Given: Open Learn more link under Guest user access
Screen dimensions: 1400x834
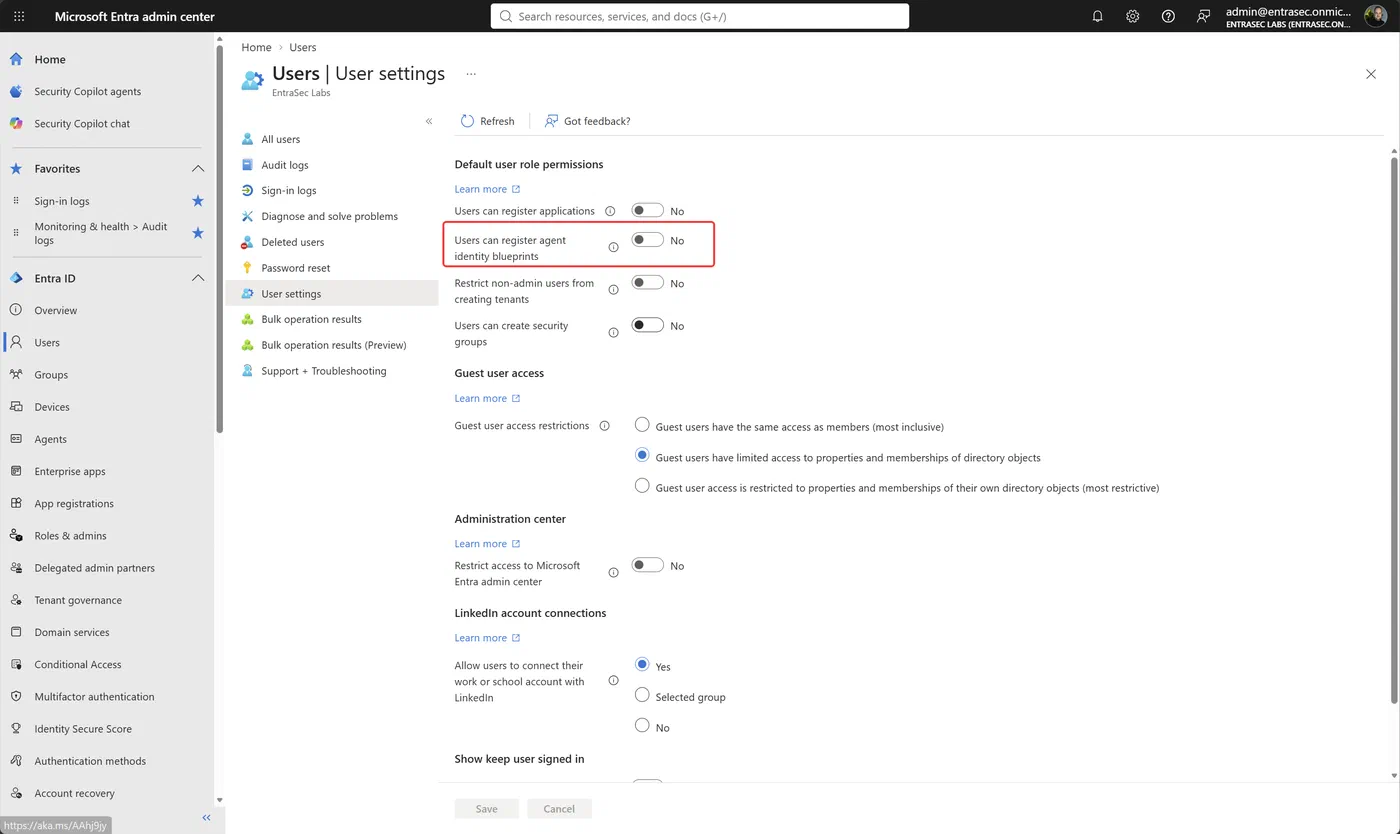Looking at the screenshot, I should (x=487, y=398).
